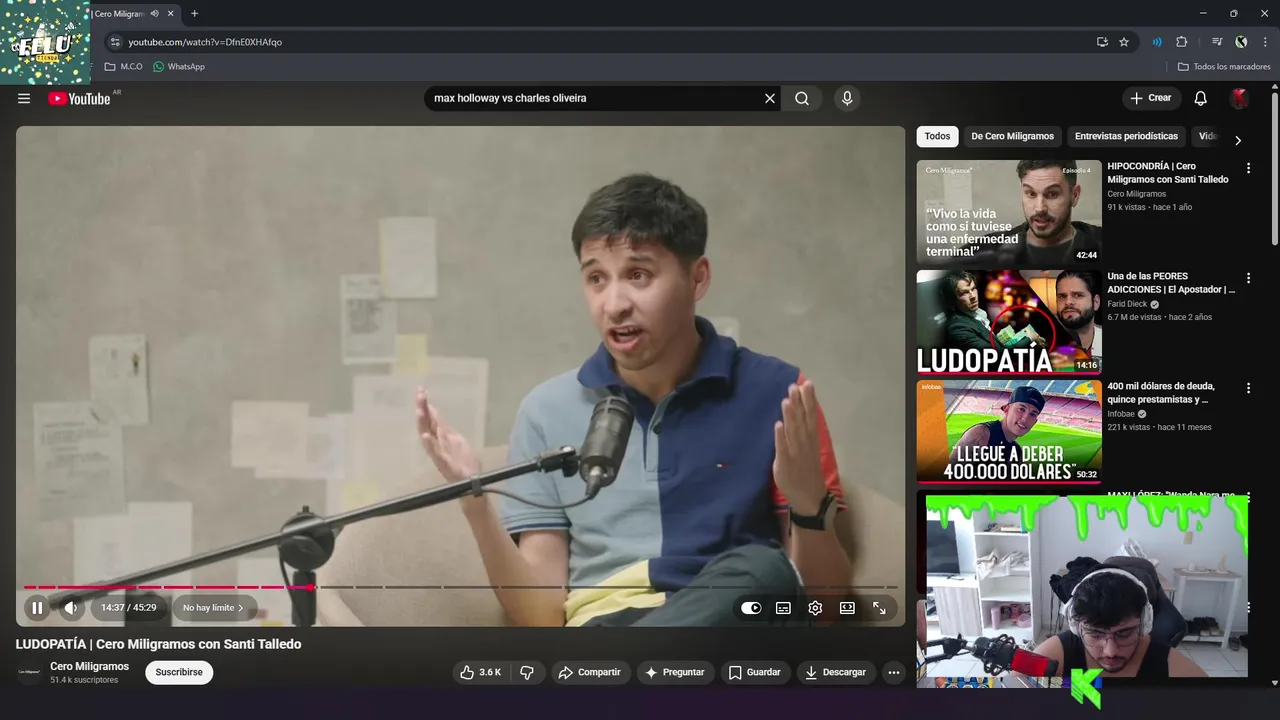Open more actions three-dot menu
Screen dimensions: 1280x720
[894, 672]
